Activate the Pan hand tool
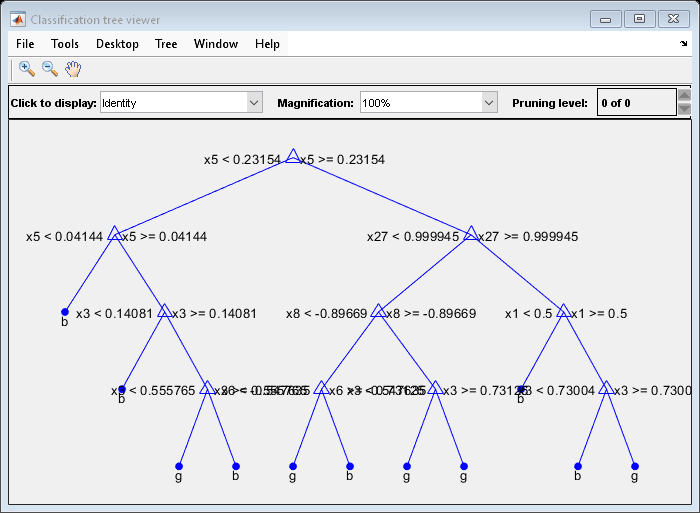 pyautogui.click(x=73, y=69)
